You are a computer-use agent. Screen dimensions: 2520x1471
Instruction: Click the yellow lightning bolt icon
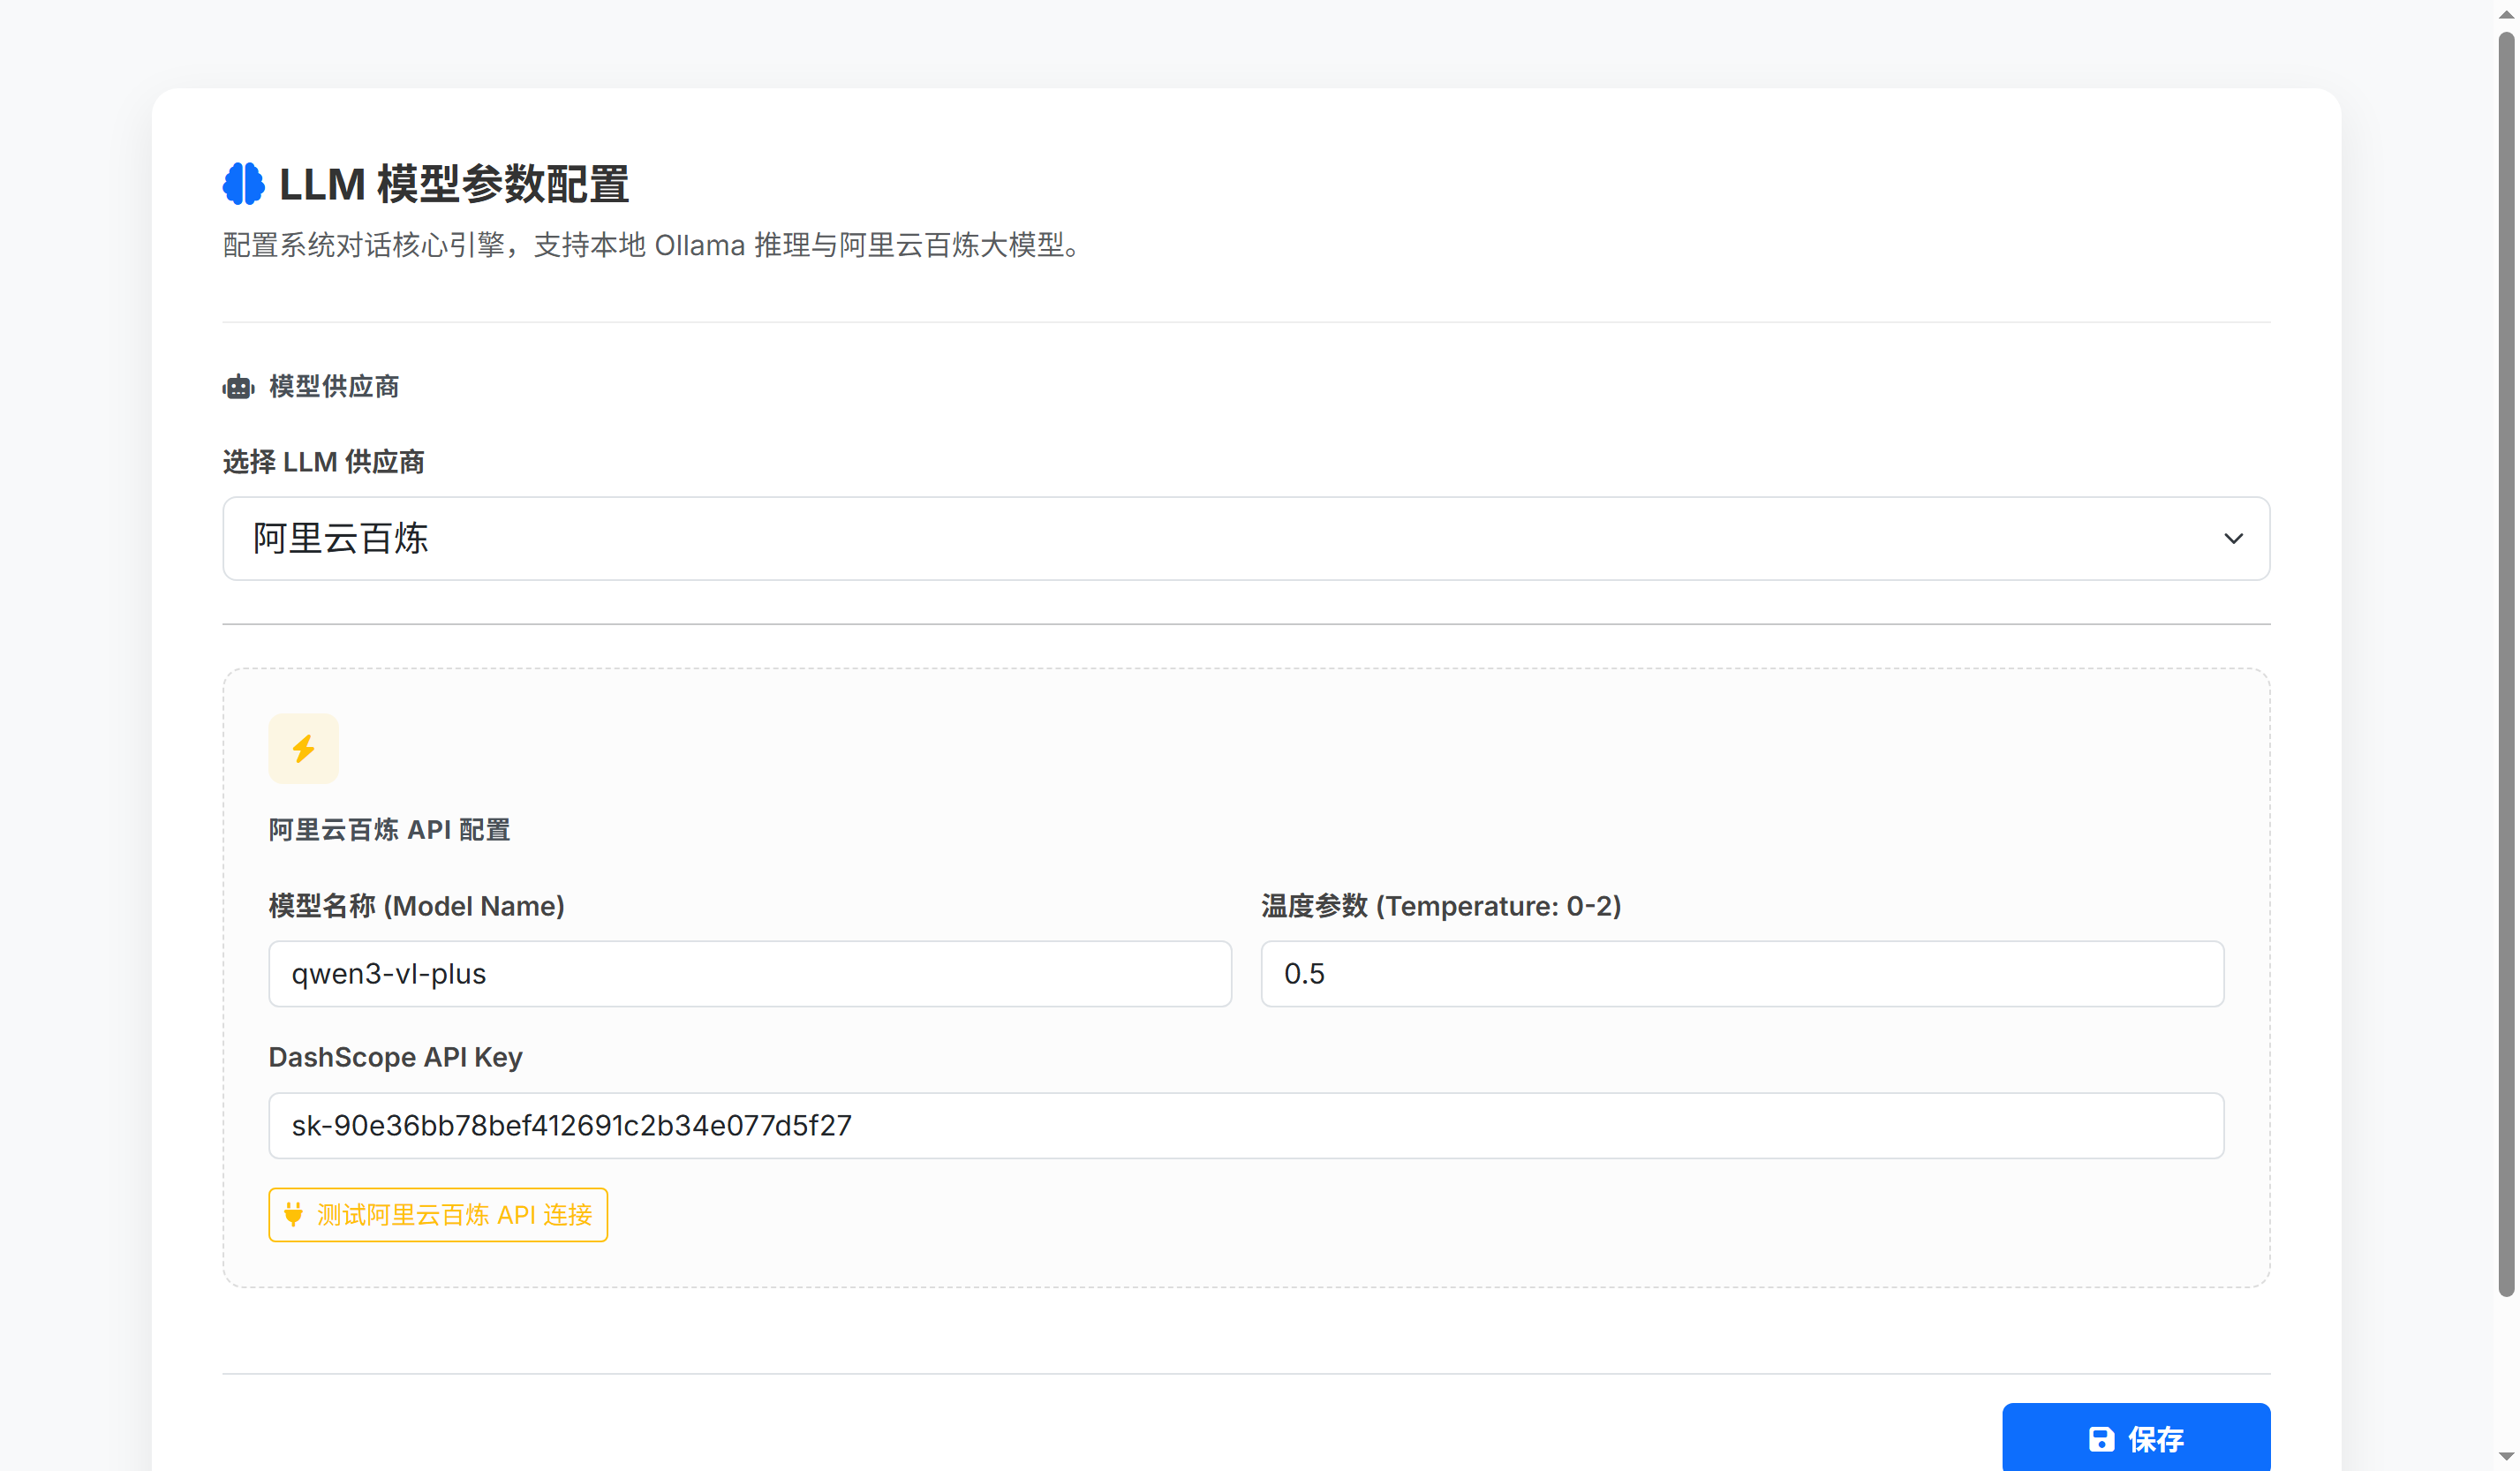pyautogui.click(x=303, y=748)
